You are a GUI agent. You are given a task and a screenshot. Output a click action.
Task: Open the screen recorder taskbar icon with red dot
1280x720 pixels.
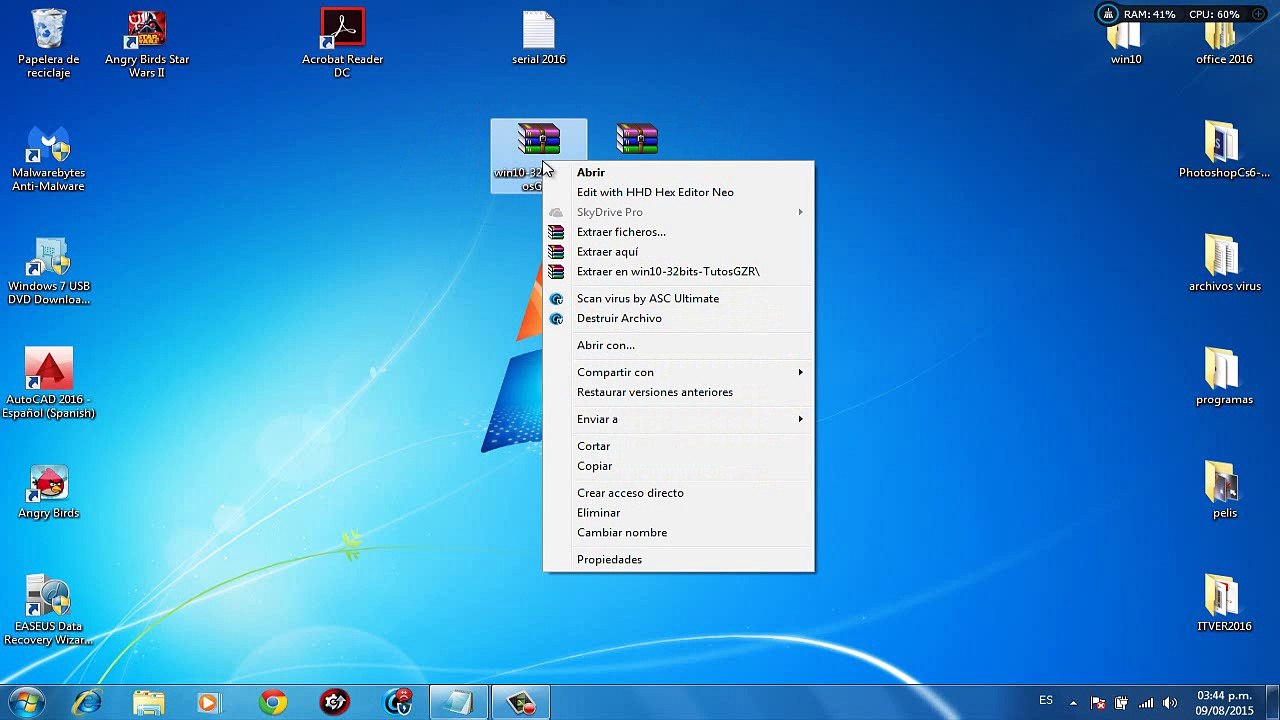pyautogui.click(x=521, y=703)
